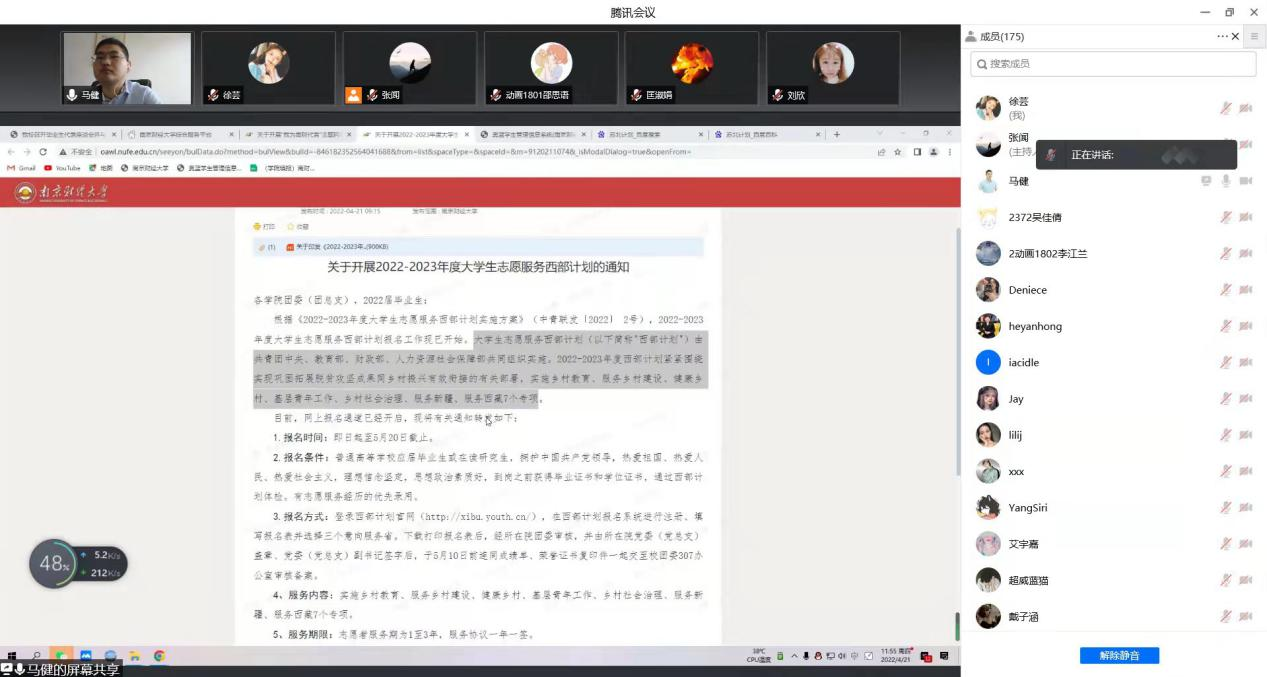Click the magnifier icon in member search box
Image resolution: width=1267 pixels, height=677 pixels.
(981, 64)
